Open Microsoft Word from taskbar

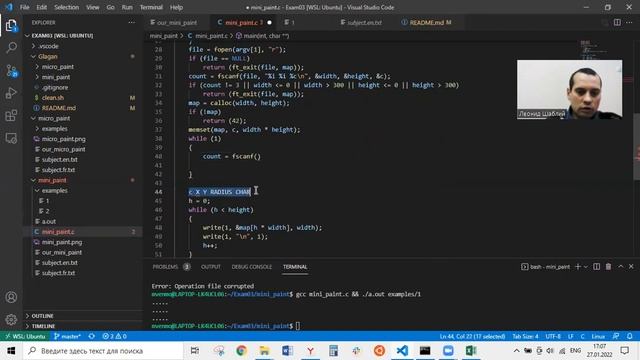coord(287,351)
